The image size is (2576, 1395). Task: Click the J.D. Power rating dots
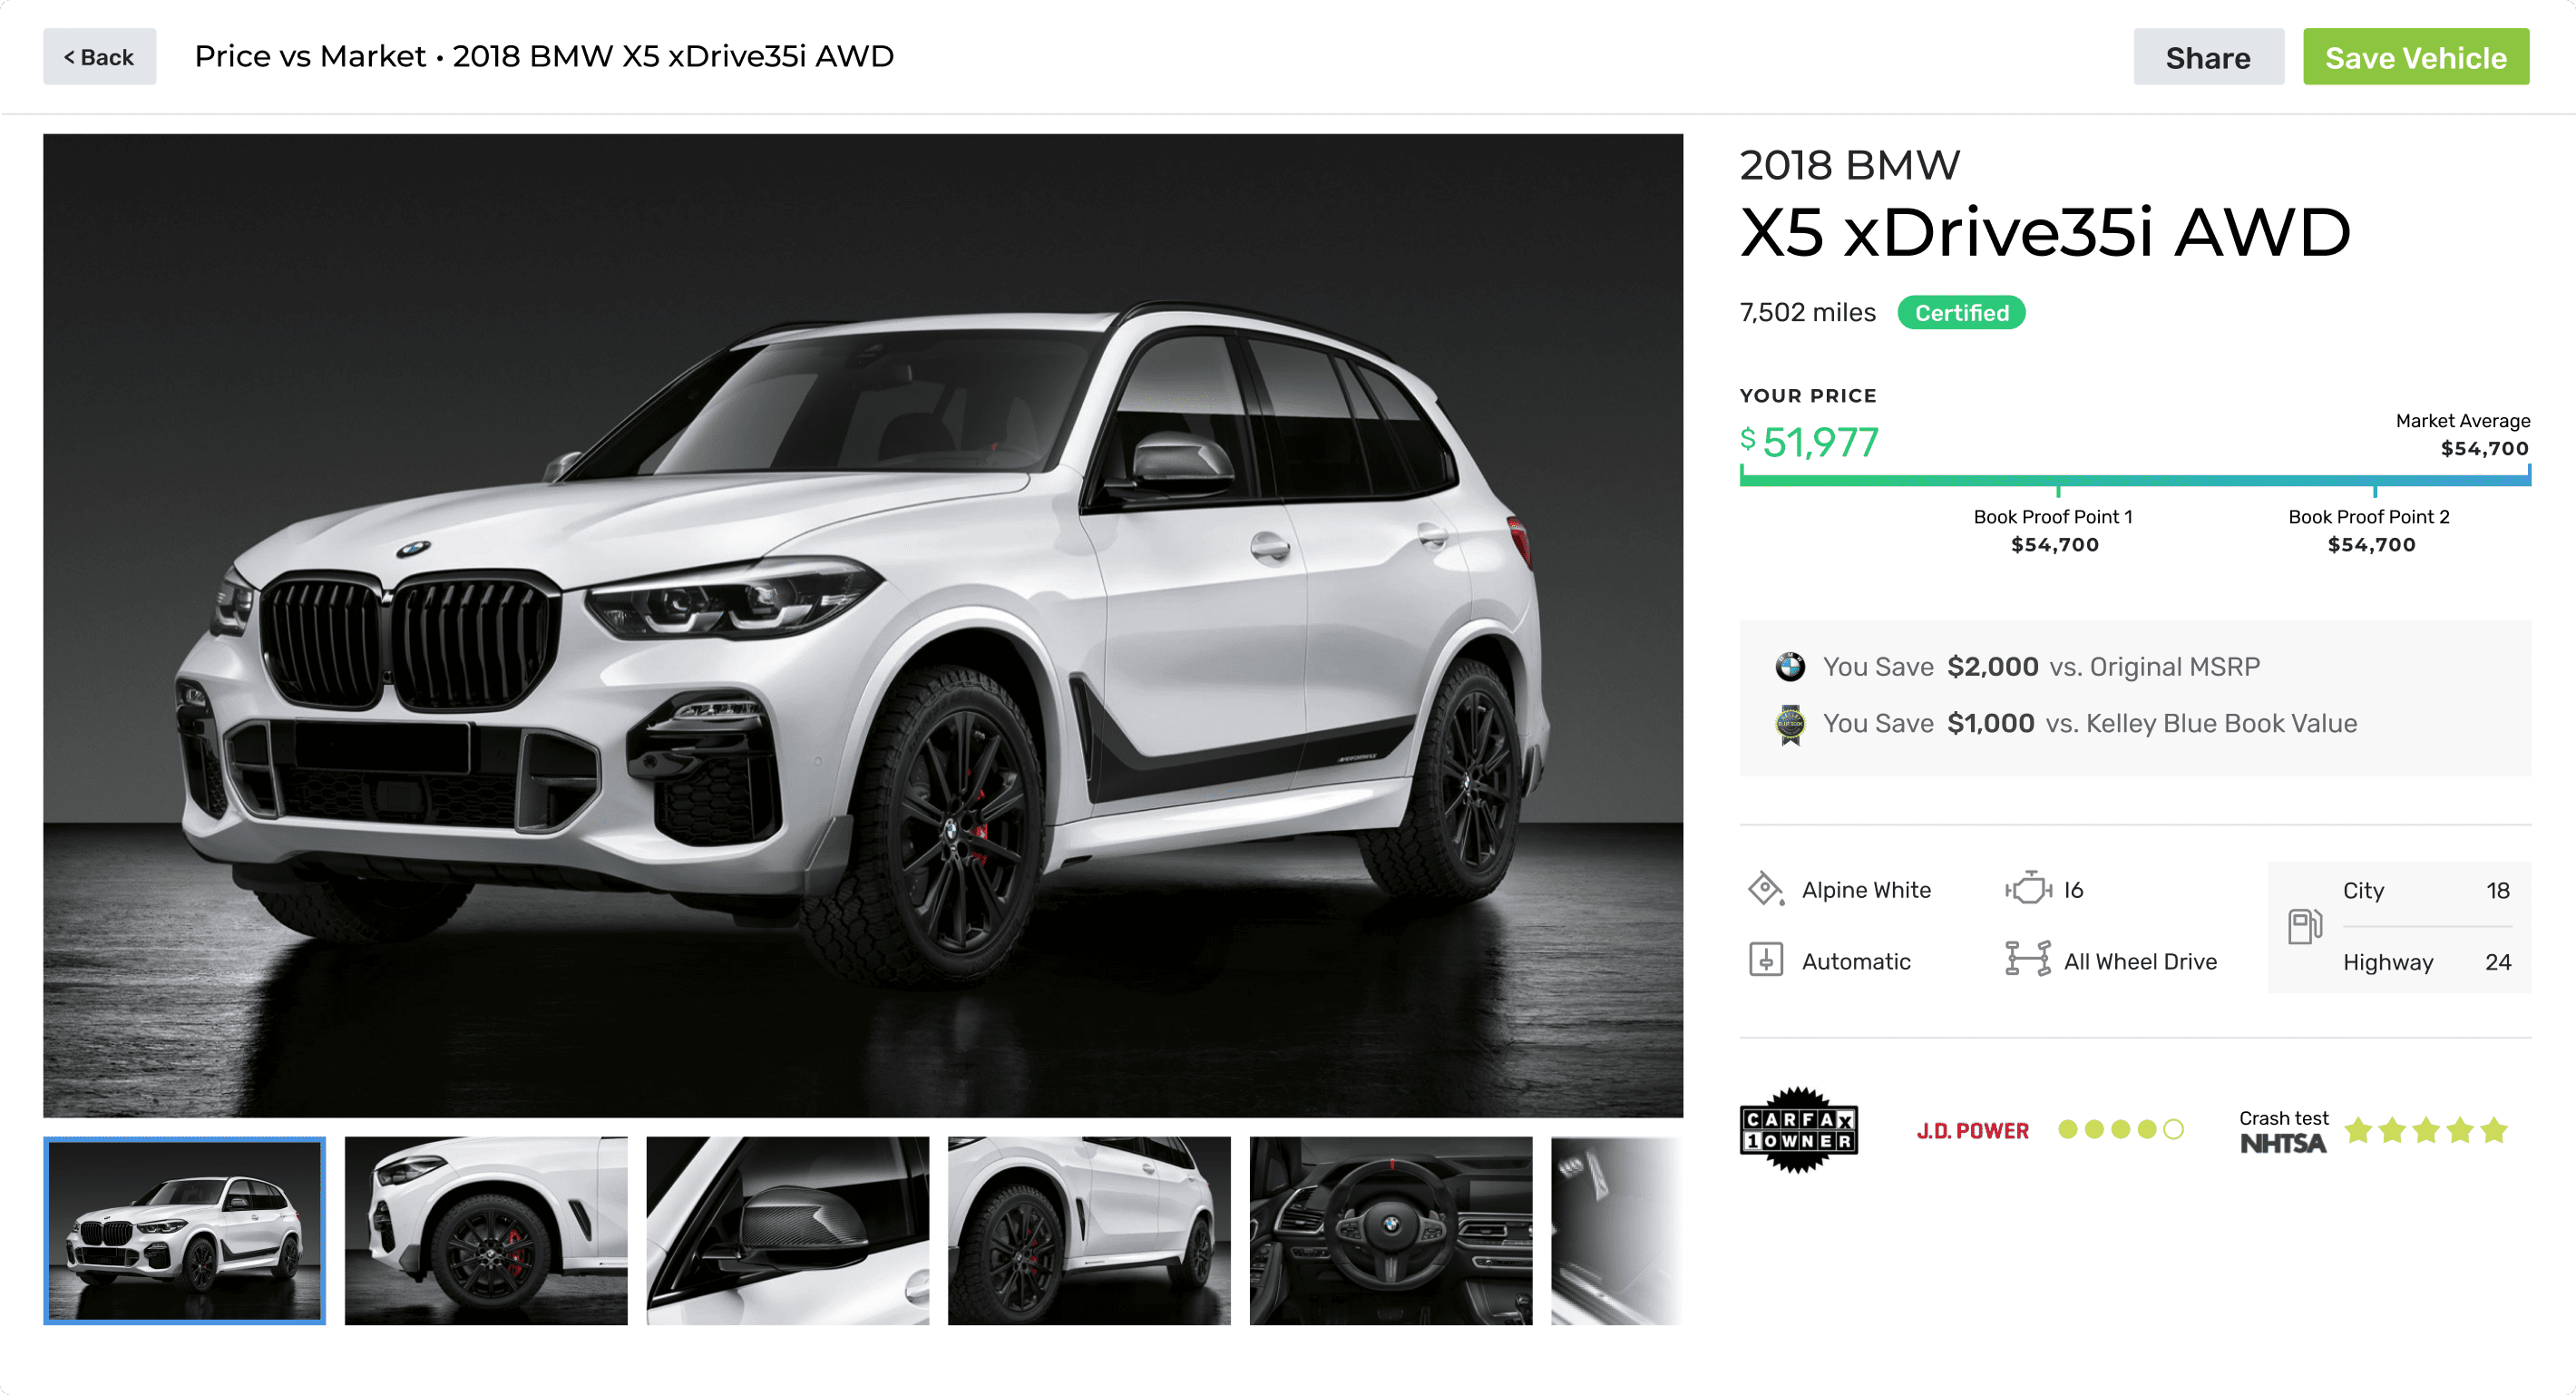pyautogui.click(x=2120, y=1130)
